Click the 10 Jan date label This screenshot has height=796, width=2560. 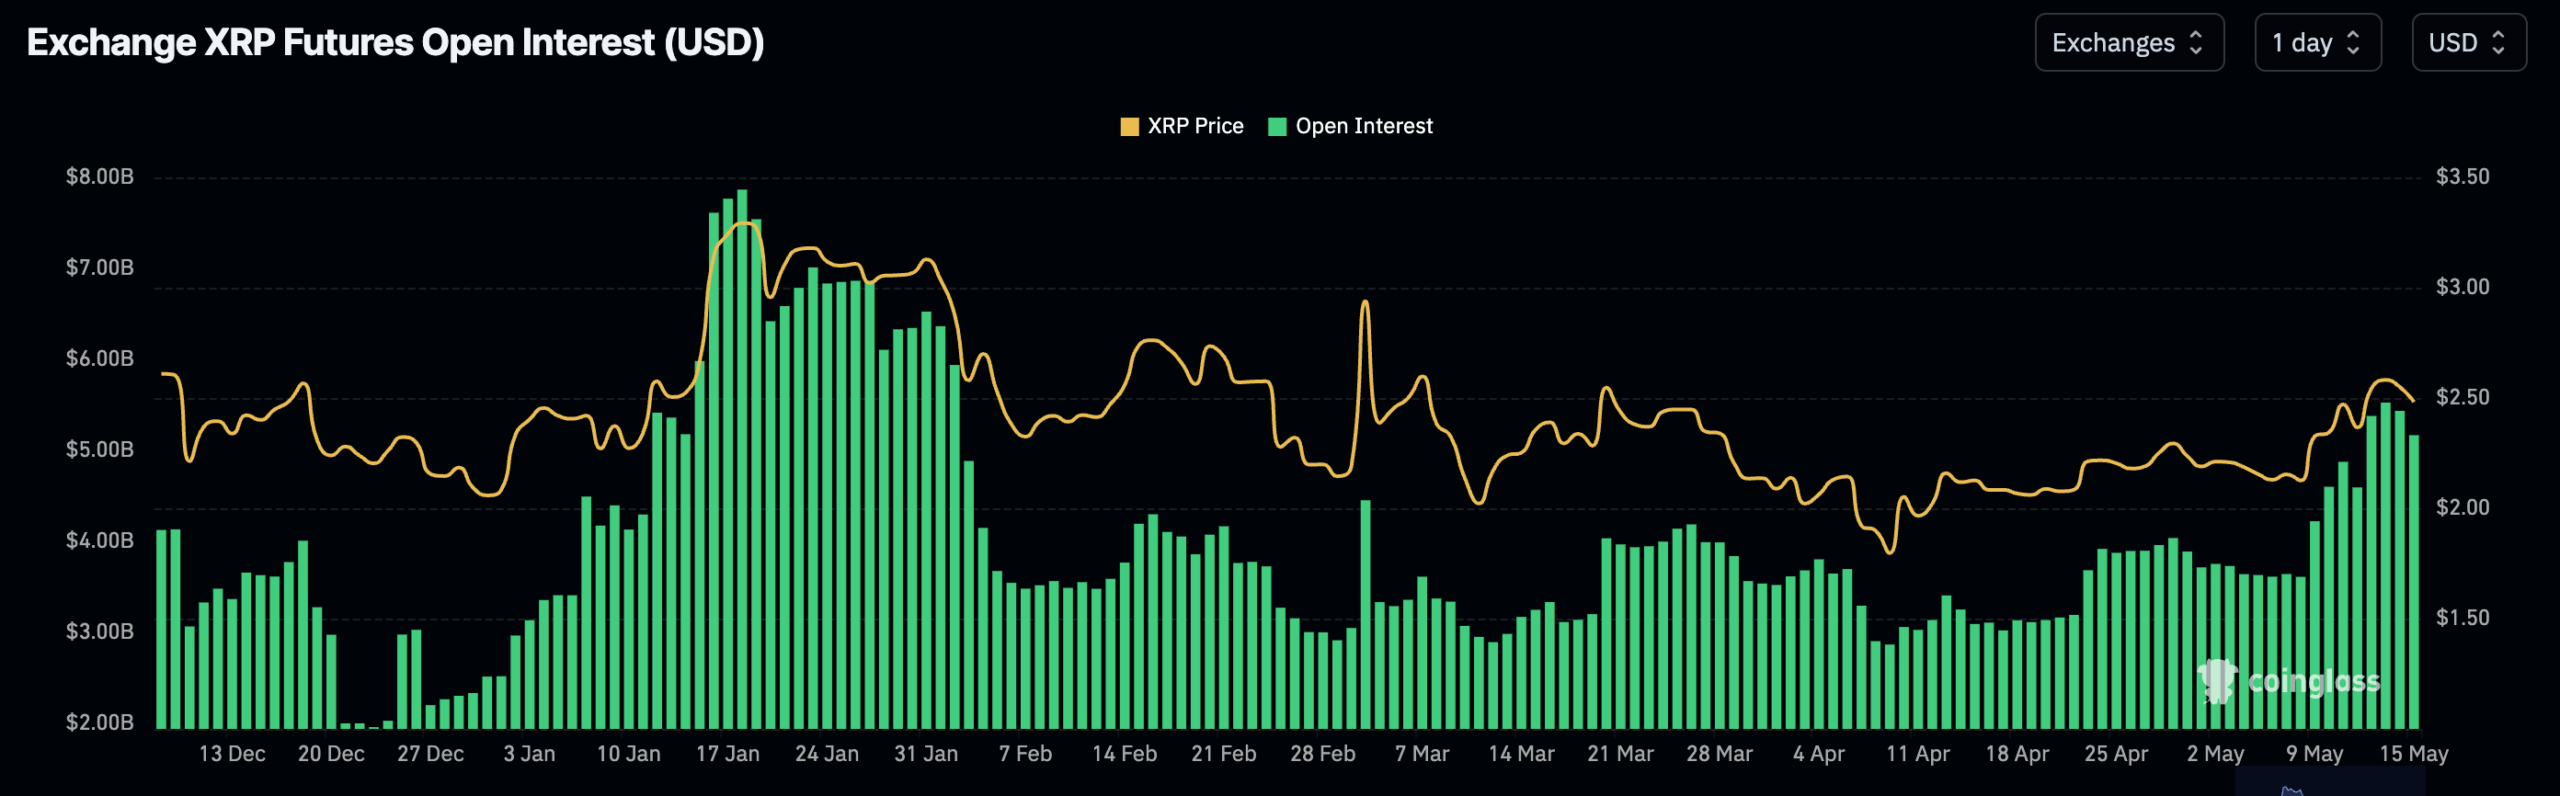pyautogui.click(x=628, y=754)
